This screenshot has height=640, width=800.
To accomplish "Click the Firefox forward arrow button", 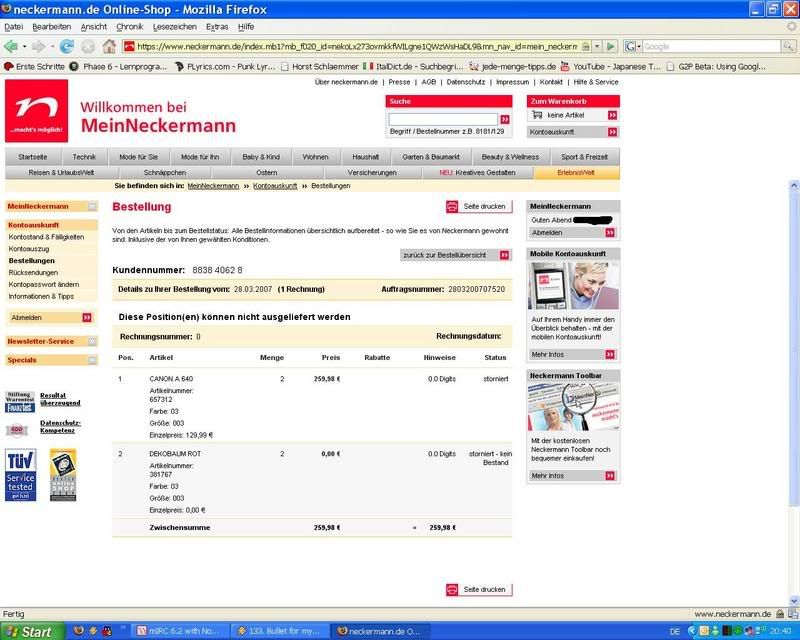I will [38, 46].
